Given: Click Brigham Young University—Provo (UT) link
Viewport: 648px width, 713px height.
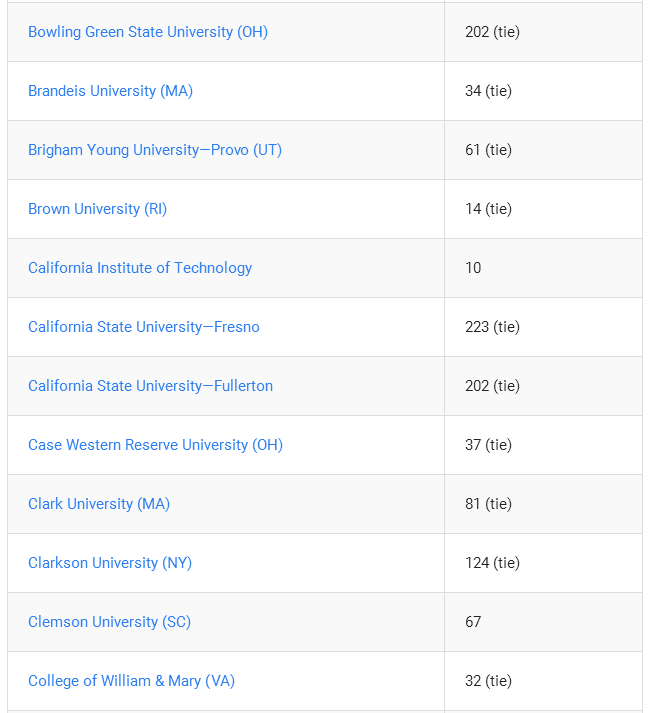Looking at the screenshot, I should 155,150.
